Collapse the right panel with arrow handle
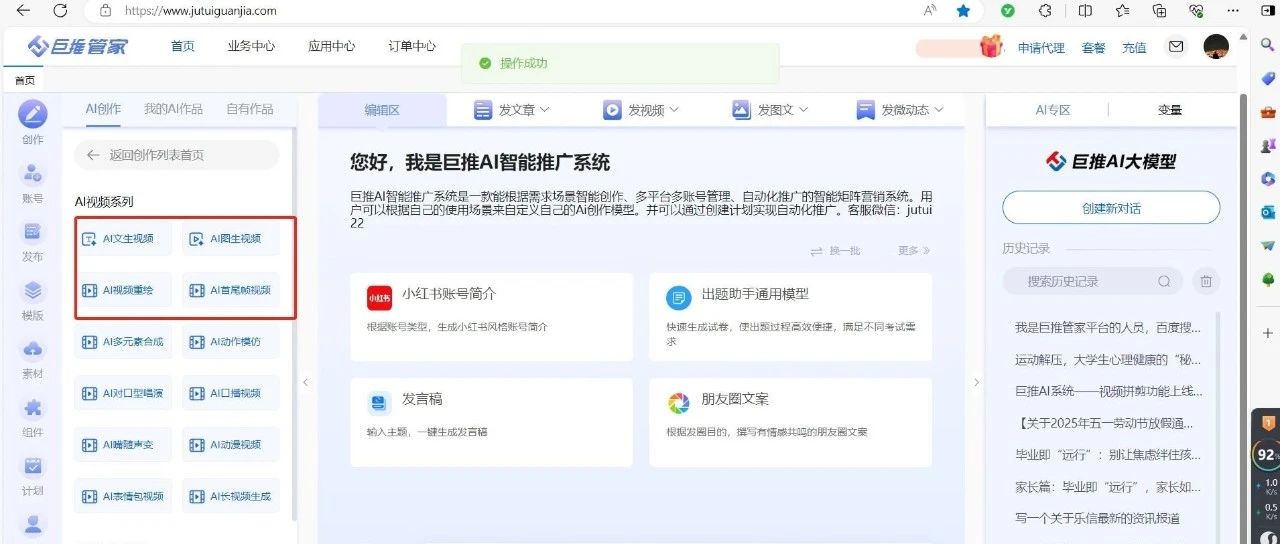1280x544 pixels. 977,382
